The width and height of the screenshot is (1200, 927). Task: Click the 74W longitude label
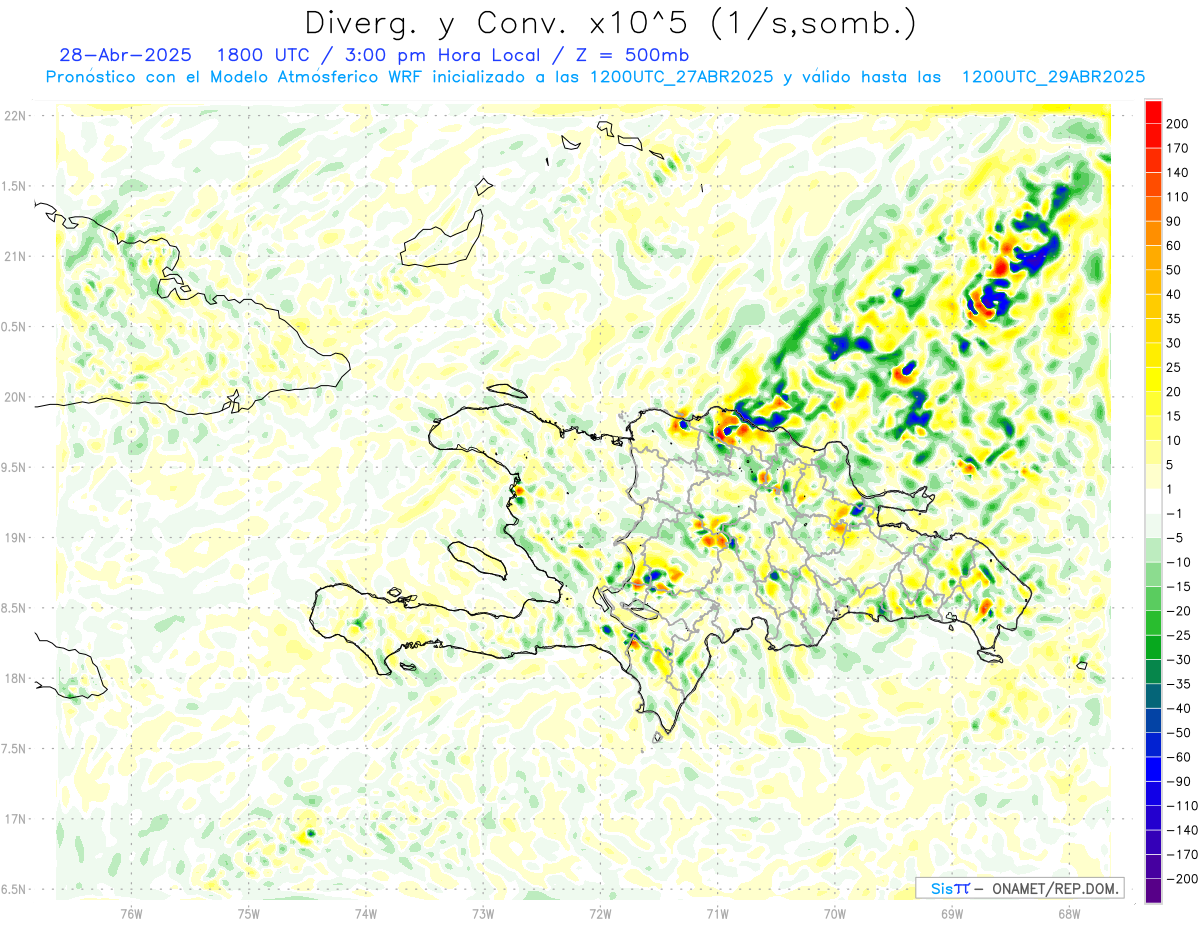pos(366,912)
